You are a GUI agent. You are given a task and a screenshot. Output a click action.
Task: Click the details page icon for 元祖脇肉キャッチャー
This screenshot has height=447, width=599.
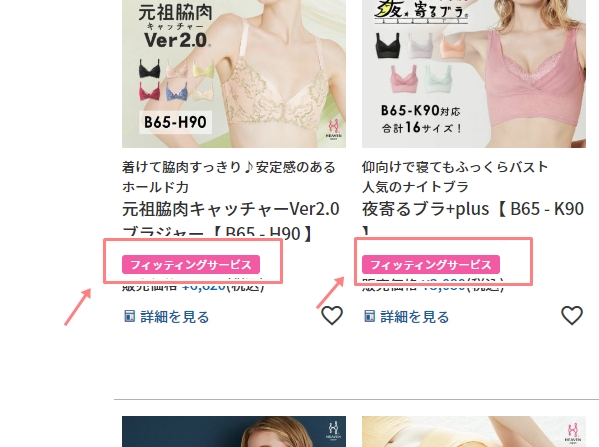[130, 316]
